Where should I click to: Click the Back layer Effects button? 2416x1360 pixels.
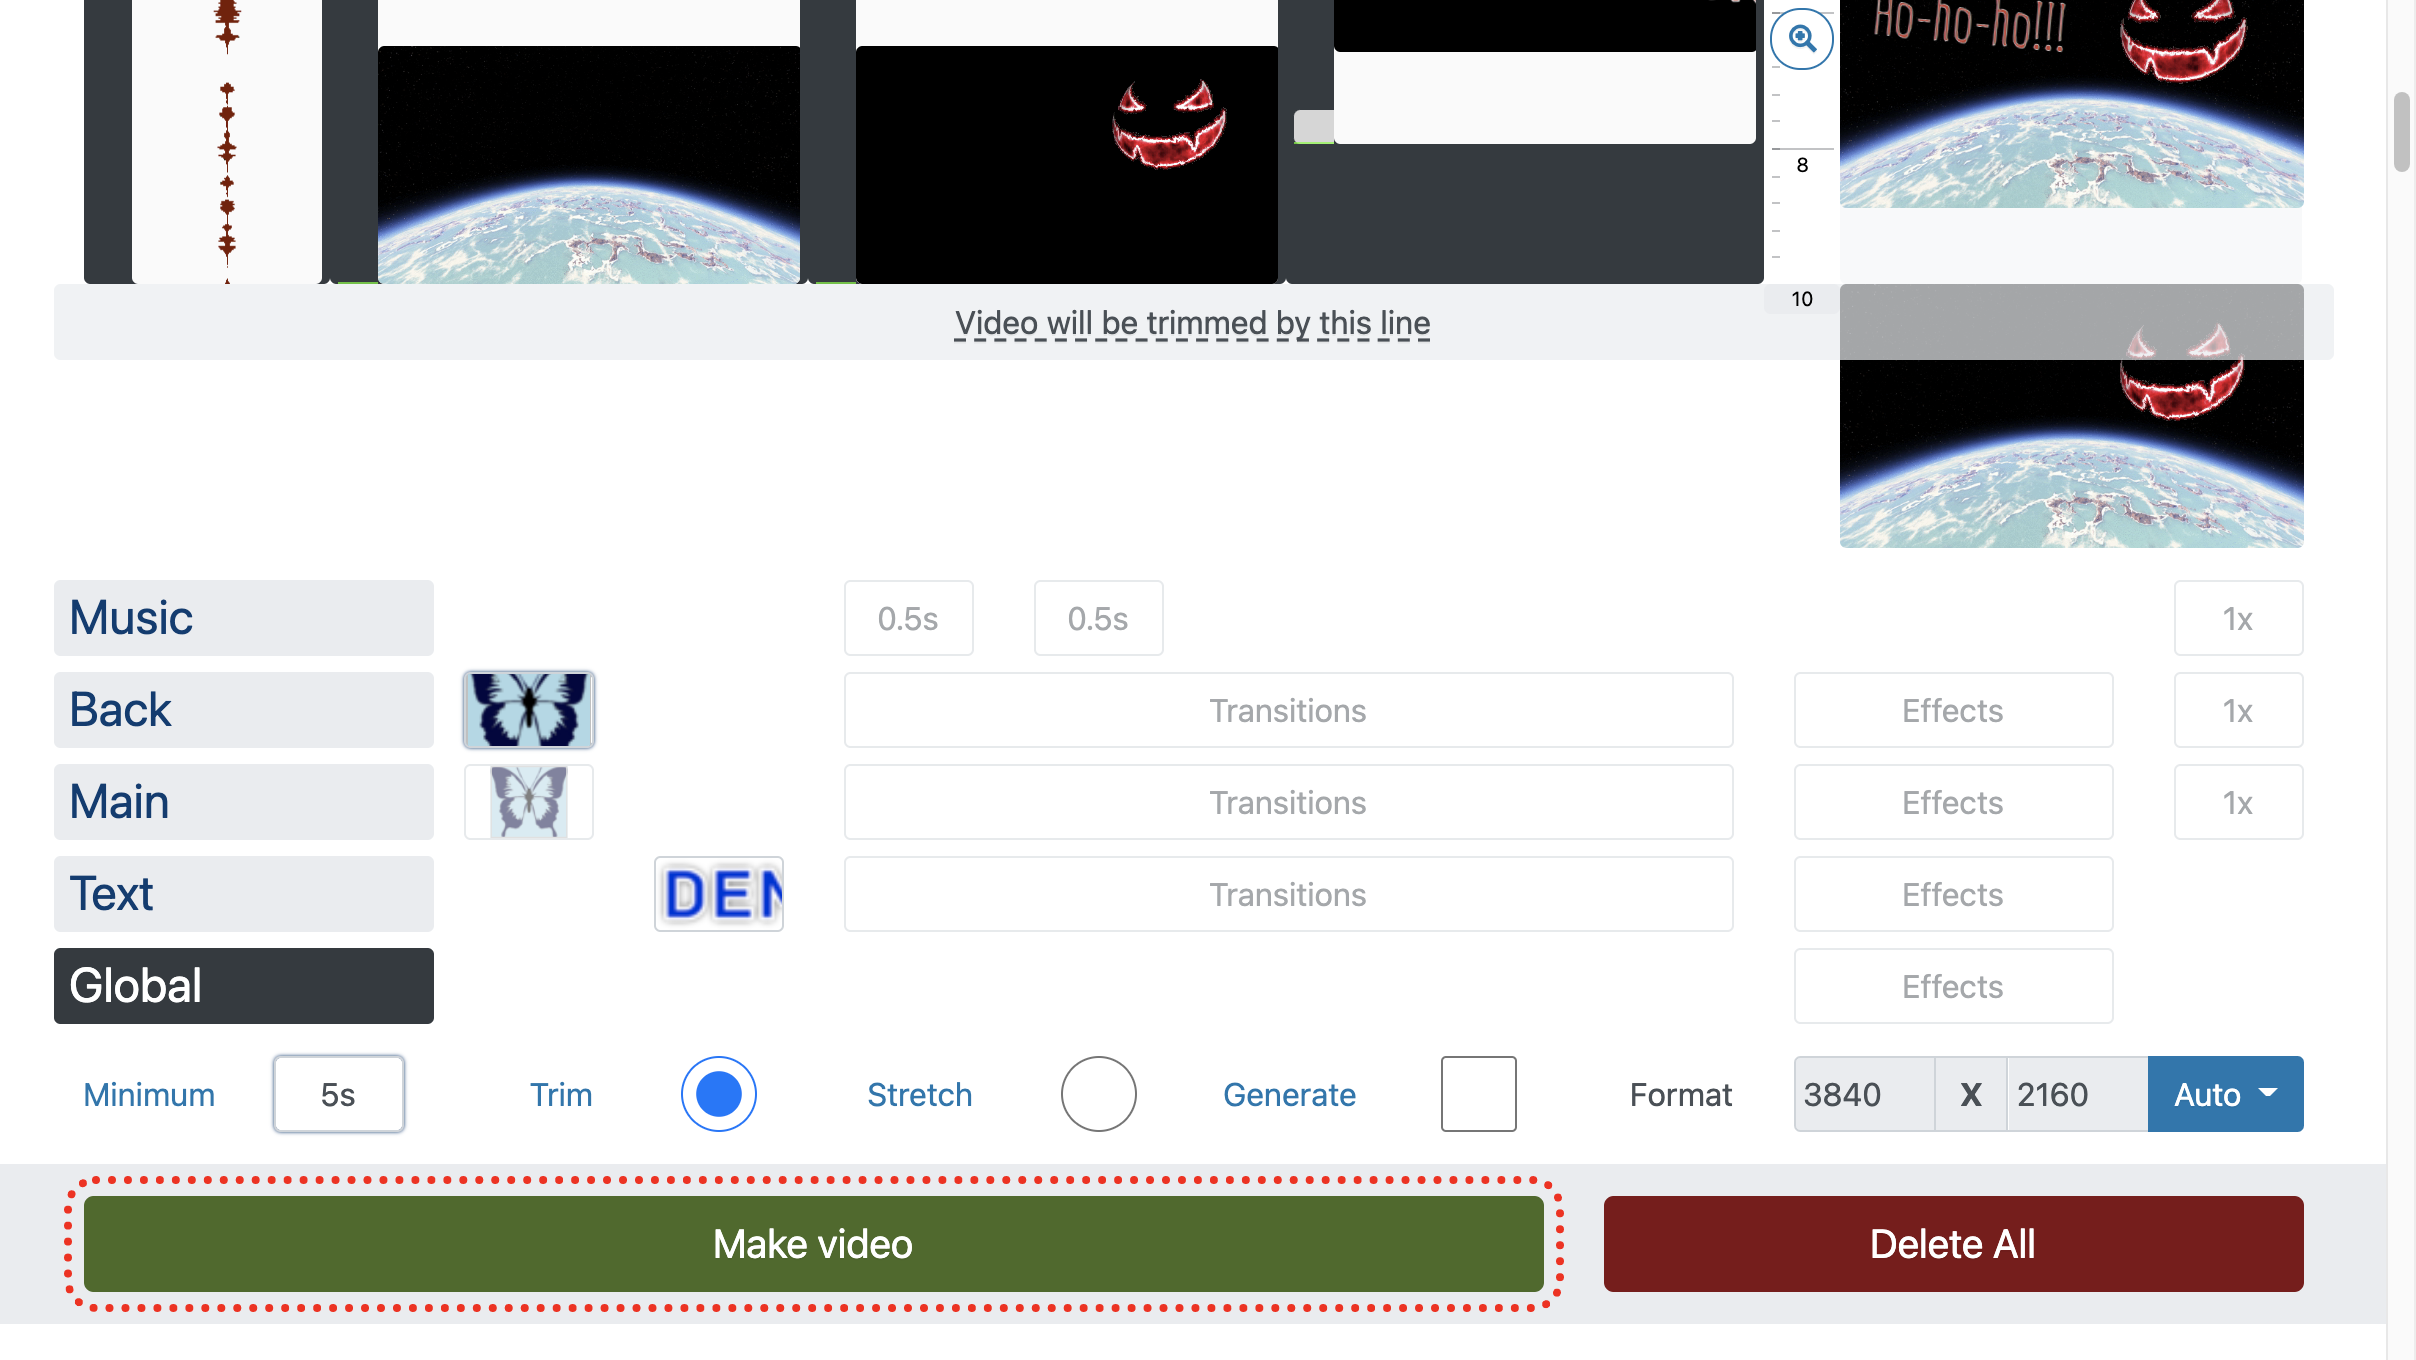(x=1953, y=710)
